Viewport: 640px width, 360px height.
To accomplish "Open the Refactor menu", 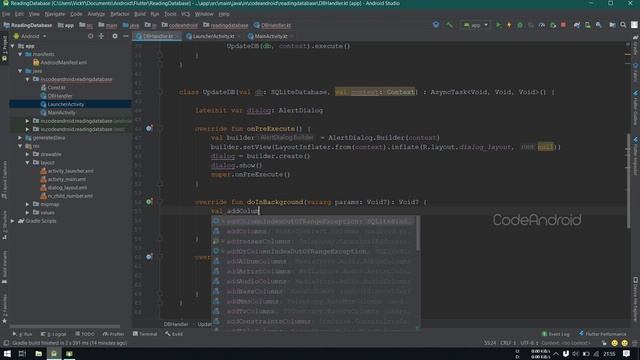I will (120, 14).
